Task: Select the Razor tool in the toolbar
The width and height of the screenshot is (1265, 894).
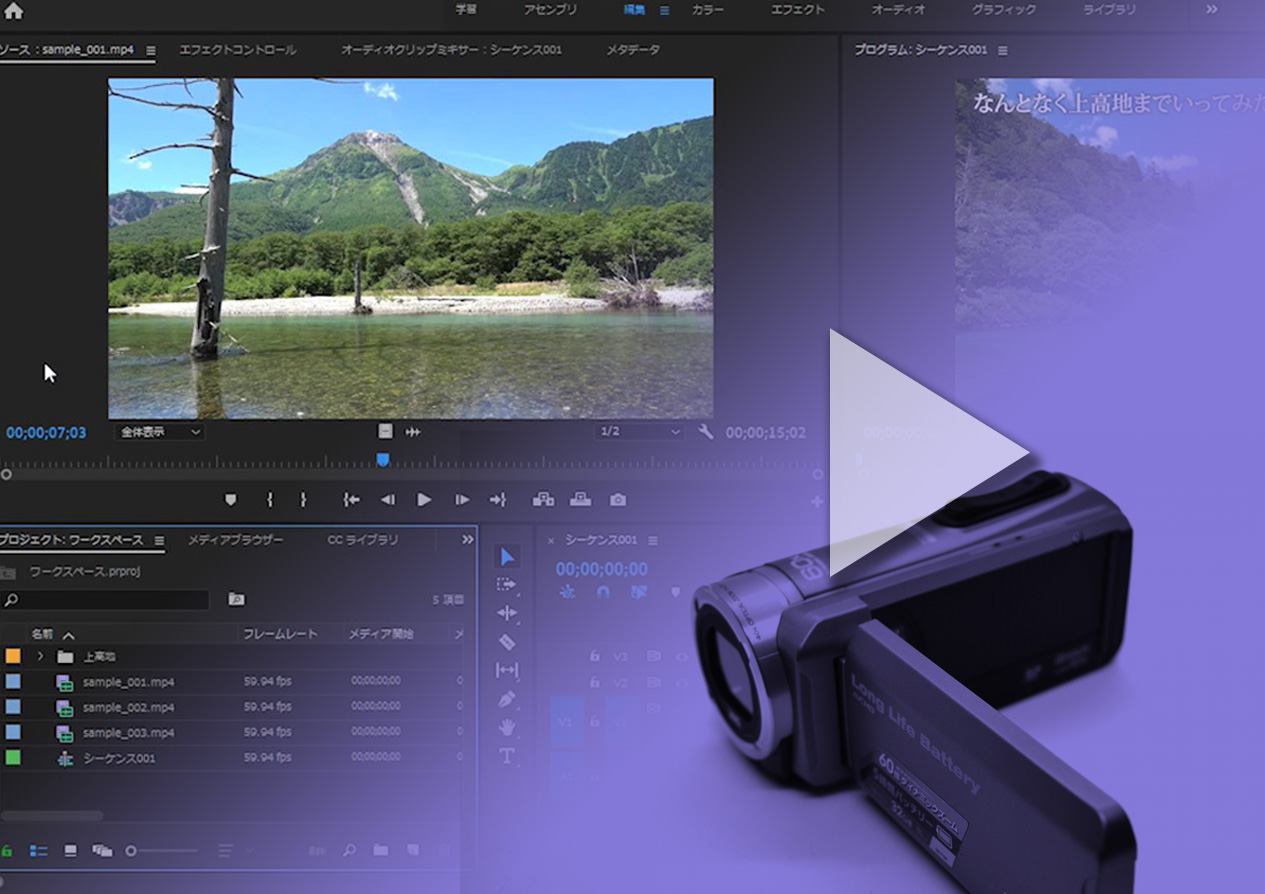Action: [x=507, y=642]
